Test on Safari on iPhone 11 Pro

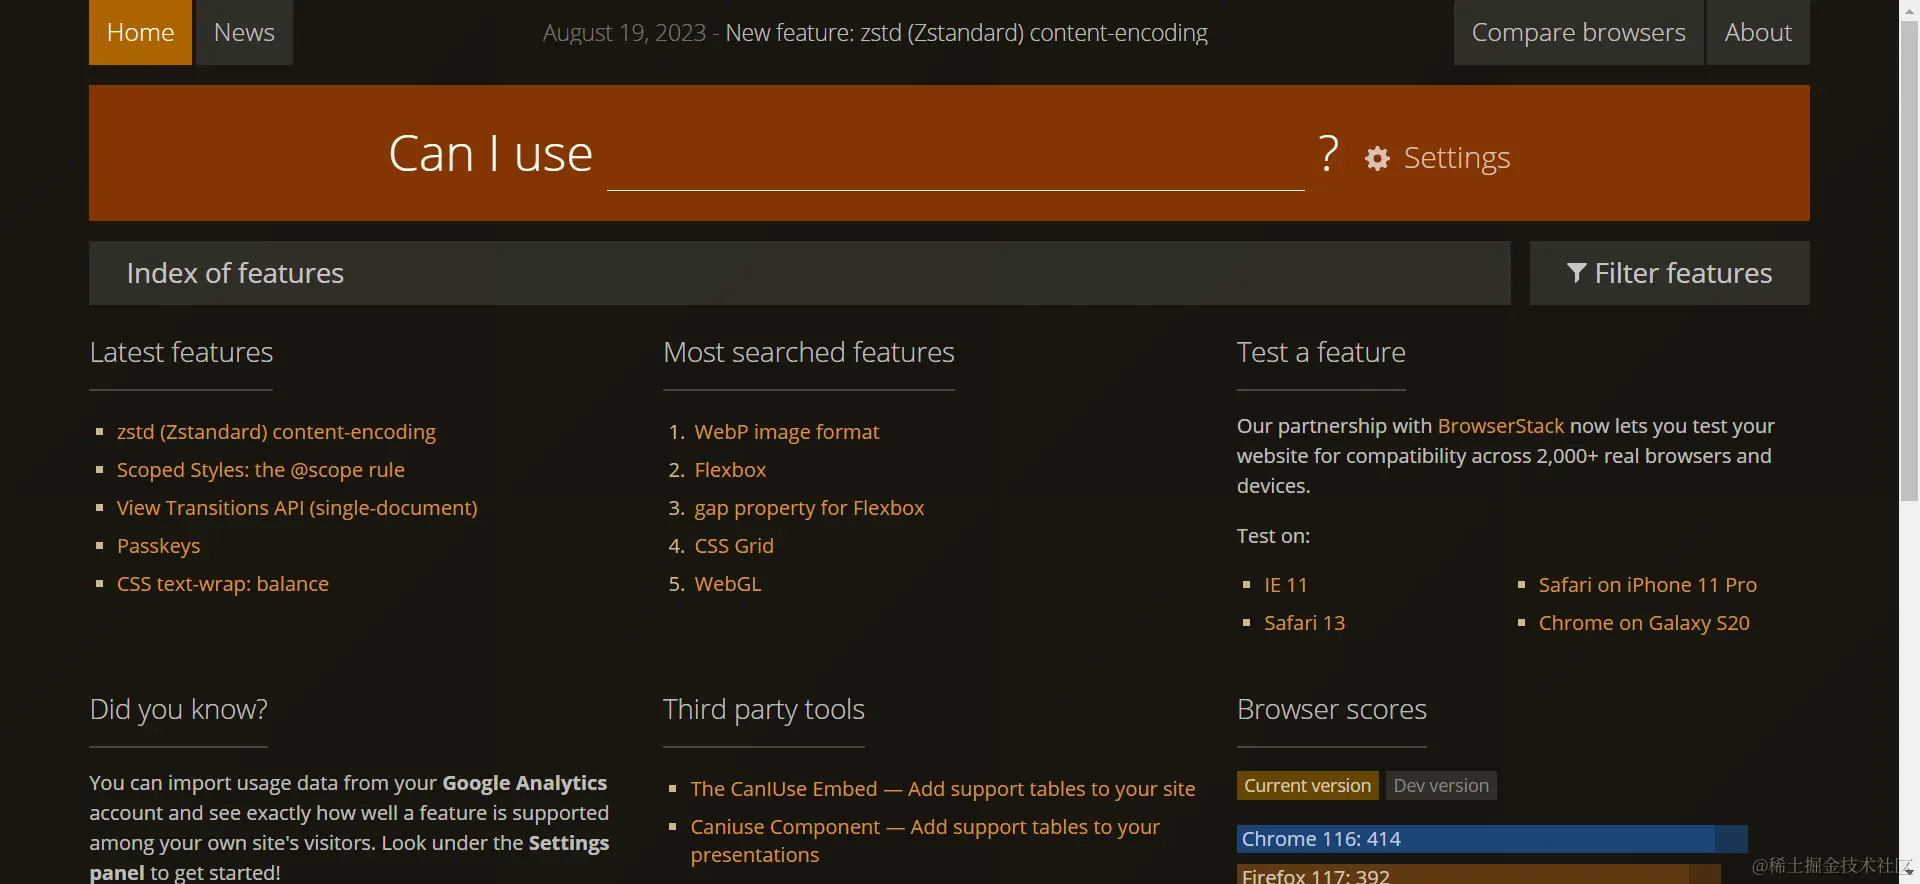[x=1647, y=585]
